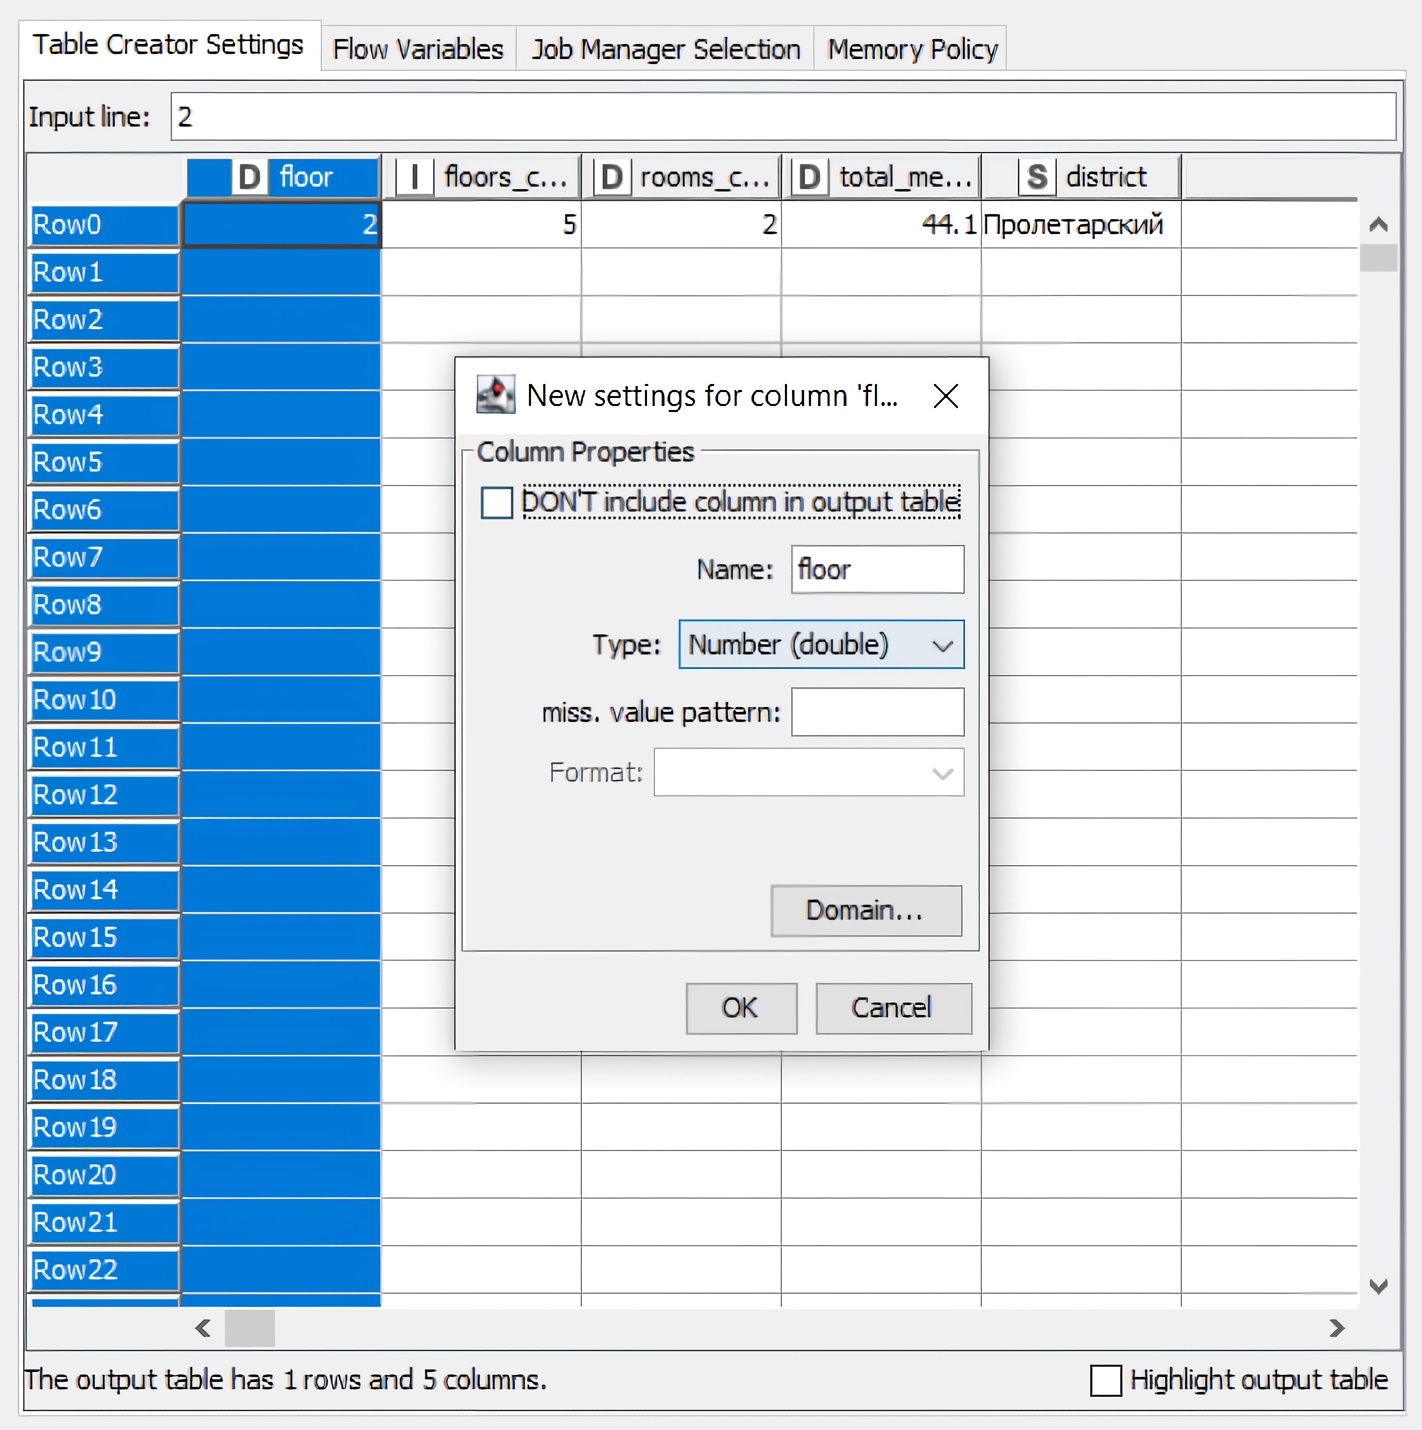Close the column settings dialog with X

(945, 396)
